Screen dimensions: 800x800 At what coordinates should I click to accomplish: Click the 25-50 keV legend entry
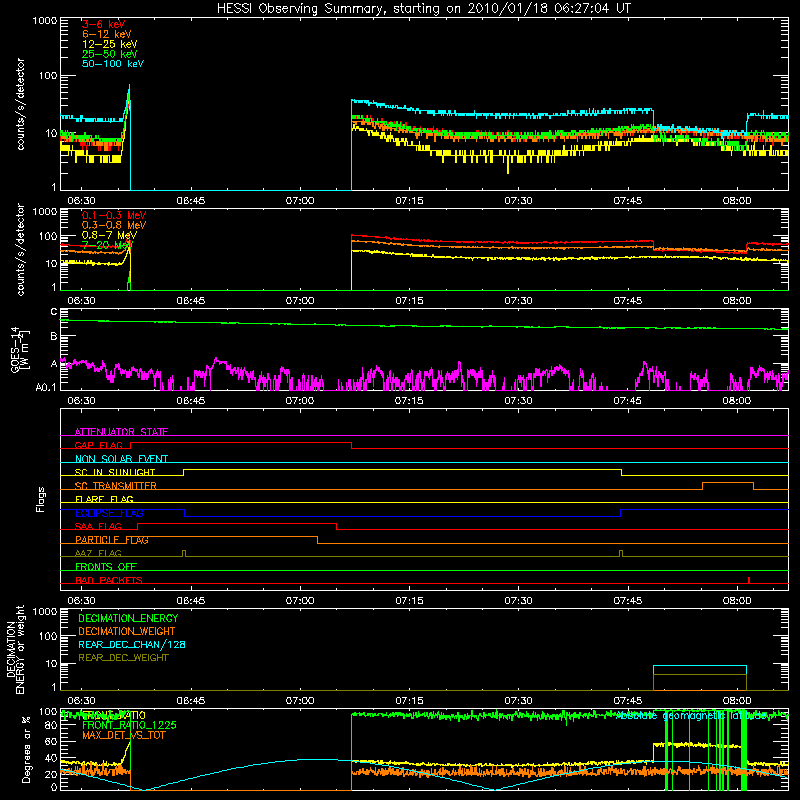[110, 54]
